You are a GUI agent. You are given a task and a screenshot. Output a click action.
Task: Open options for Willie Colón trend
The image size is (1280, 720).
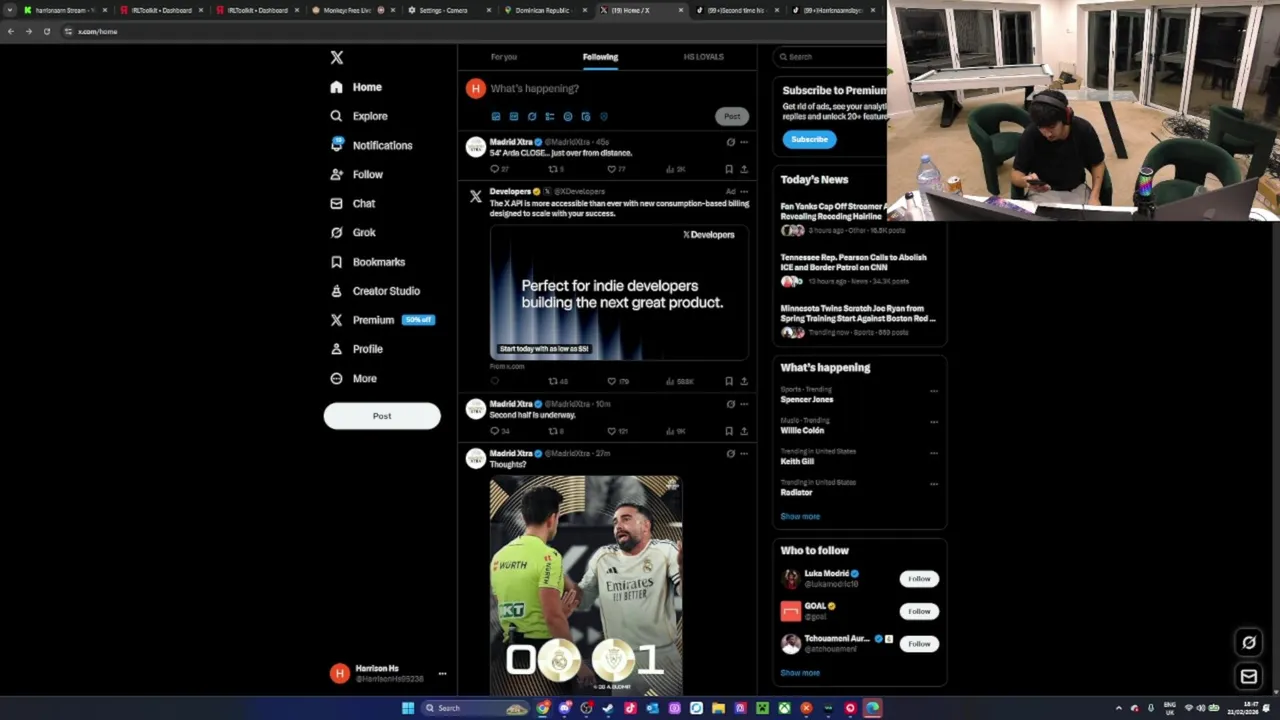pos(933,422)
